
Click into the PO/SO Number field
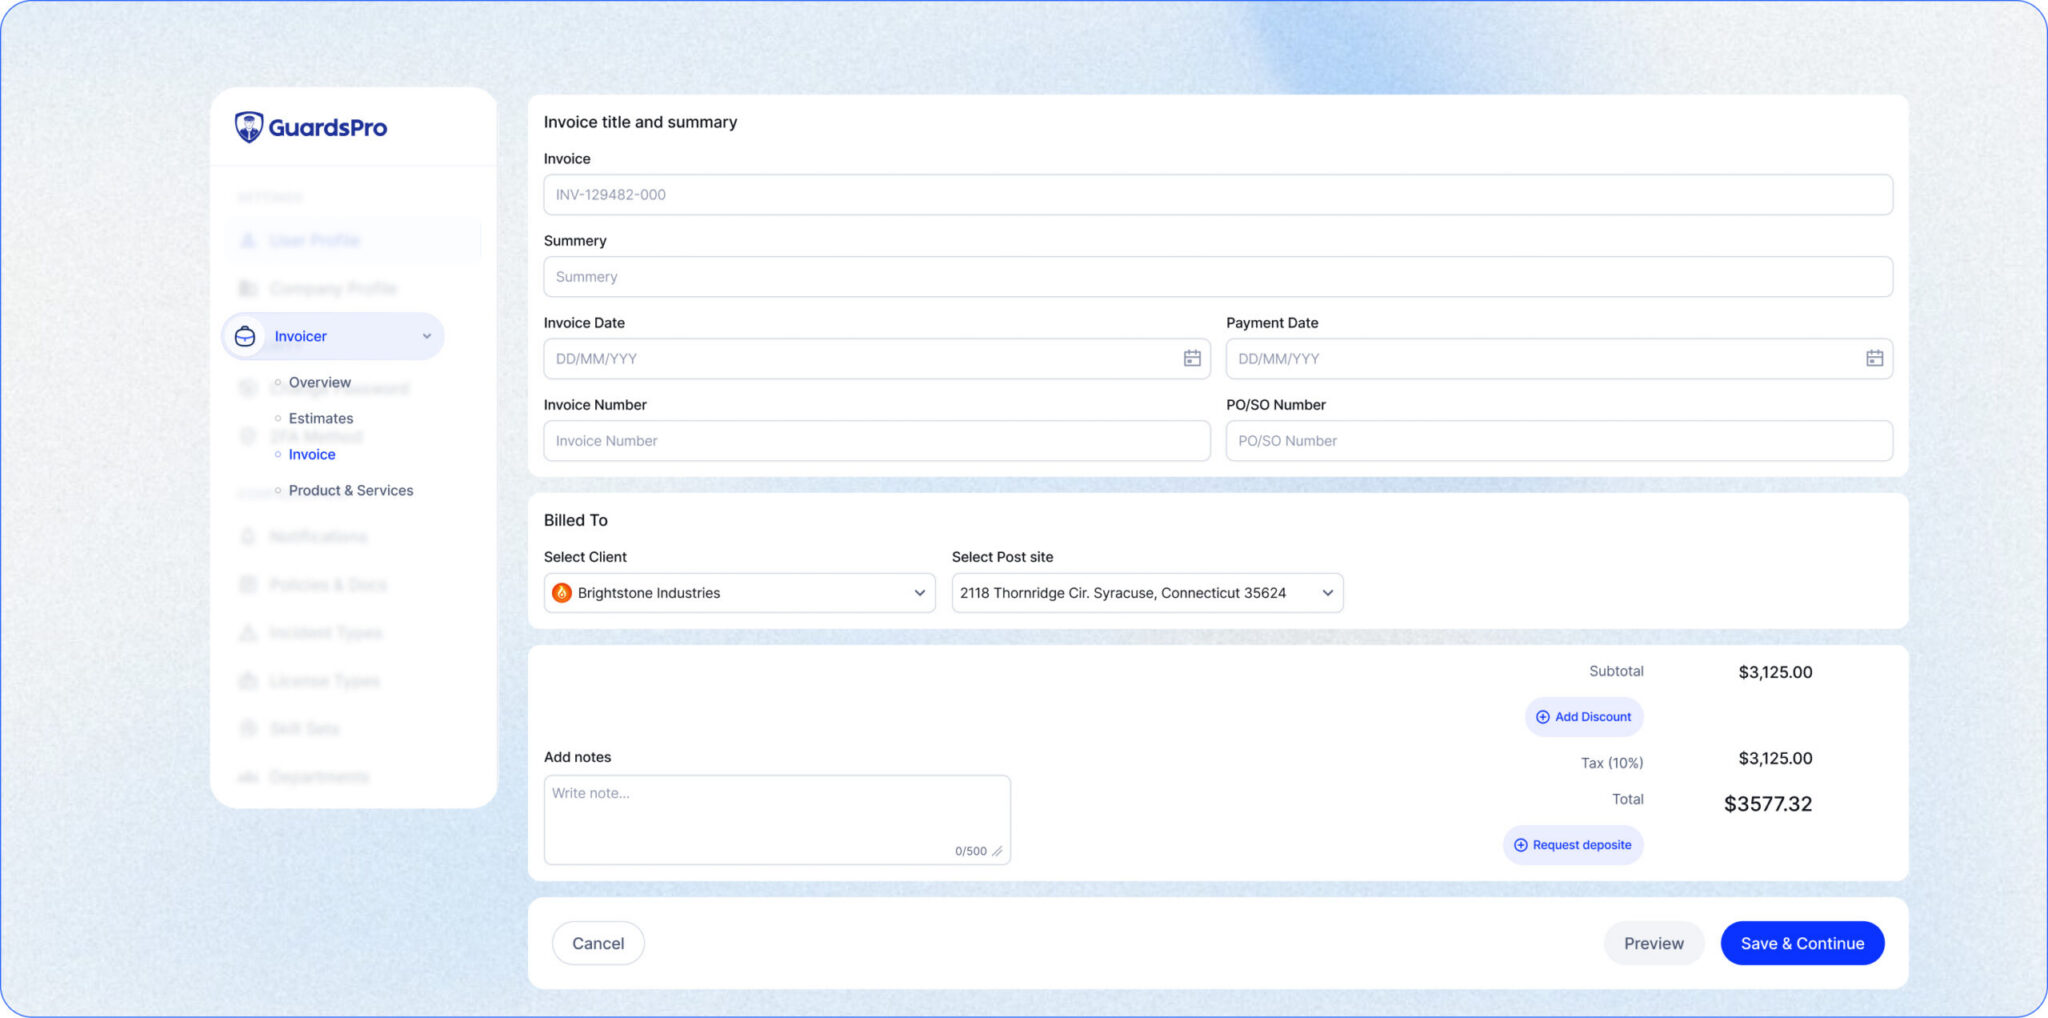pos(1558,441)
